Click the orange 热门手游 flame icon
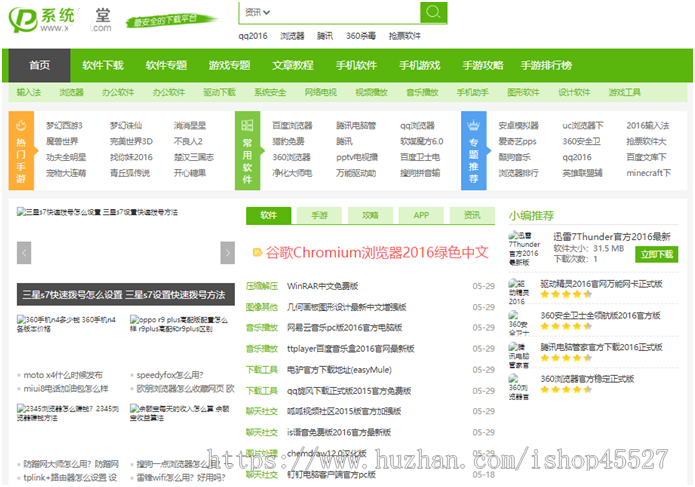Image resolution: width=695 pixels, height=487 pixels. (x=21, y=125)
